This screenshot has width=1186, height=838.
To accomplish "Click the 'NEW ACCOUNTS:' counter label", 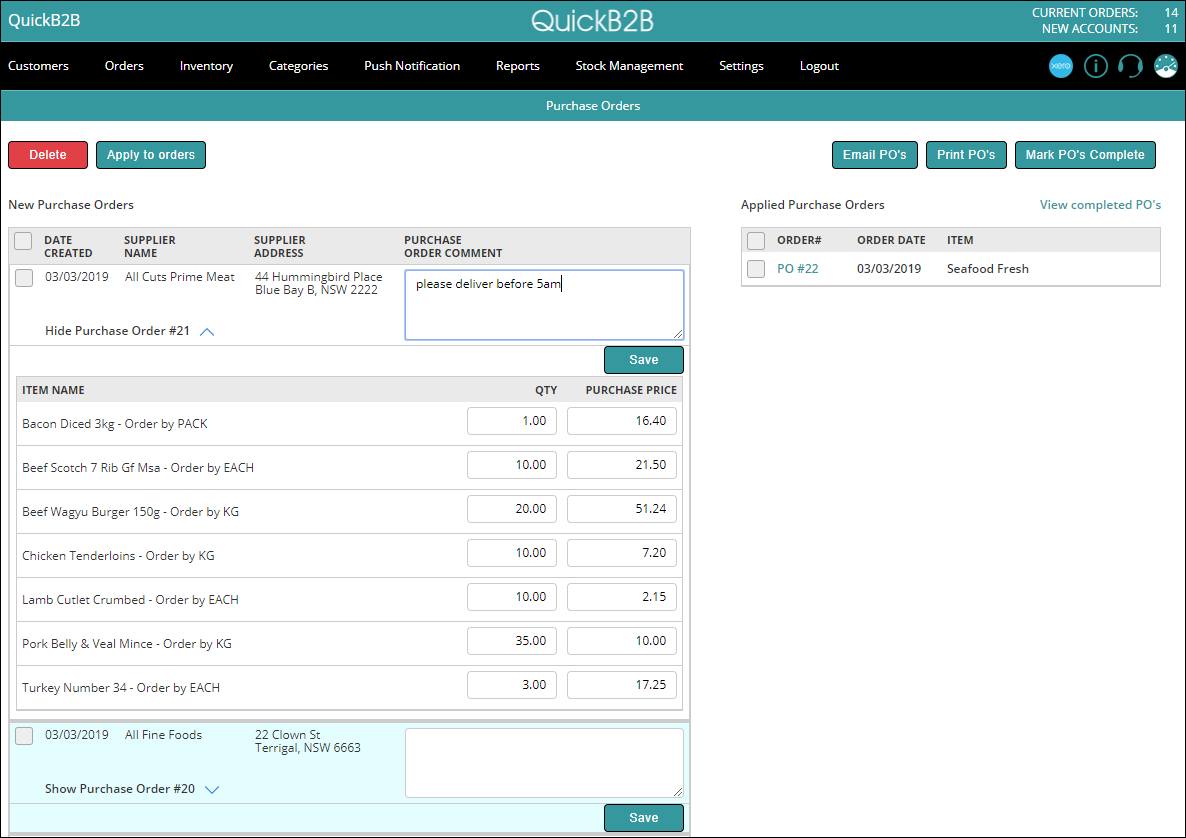I will (1089, 29).
